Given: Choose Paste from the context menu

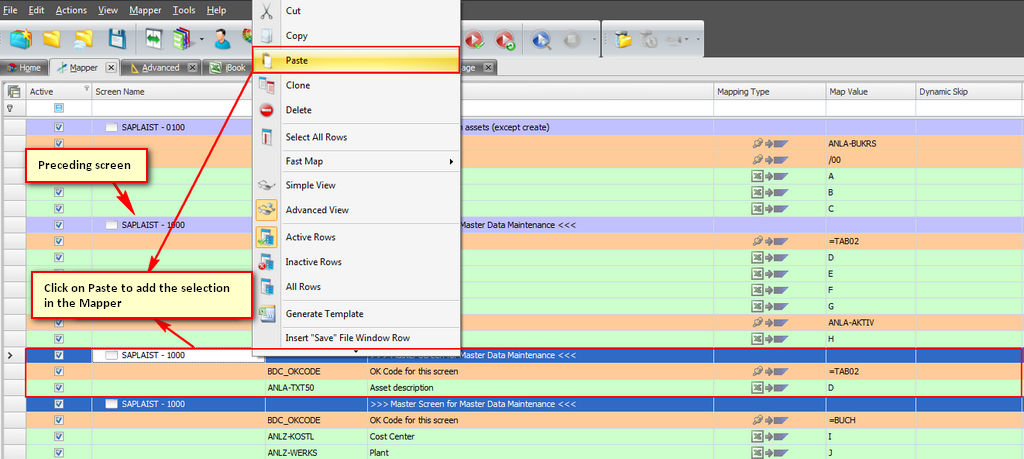Looking at the screenshot, I should 297,61.
